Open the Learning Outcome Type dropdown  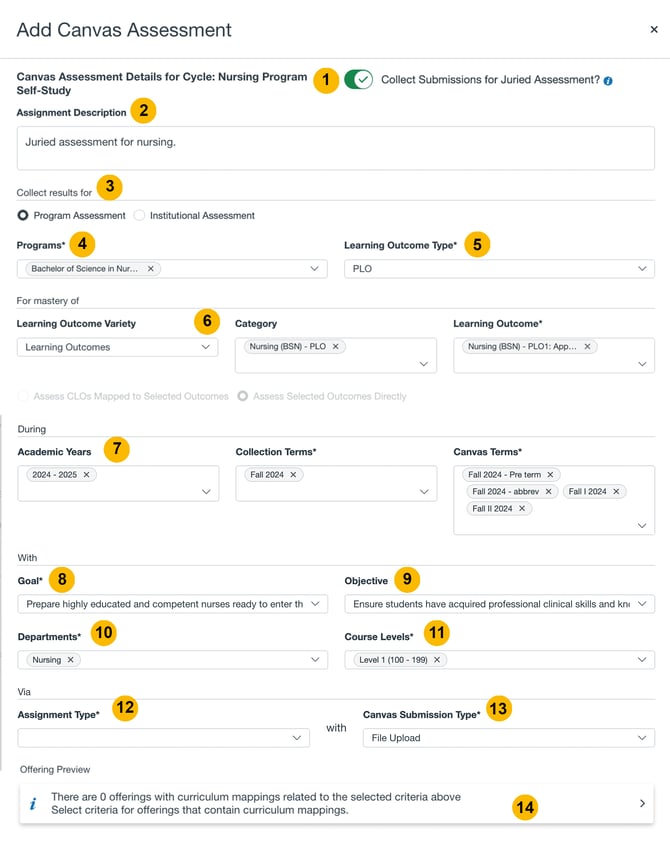pos(499,269)
